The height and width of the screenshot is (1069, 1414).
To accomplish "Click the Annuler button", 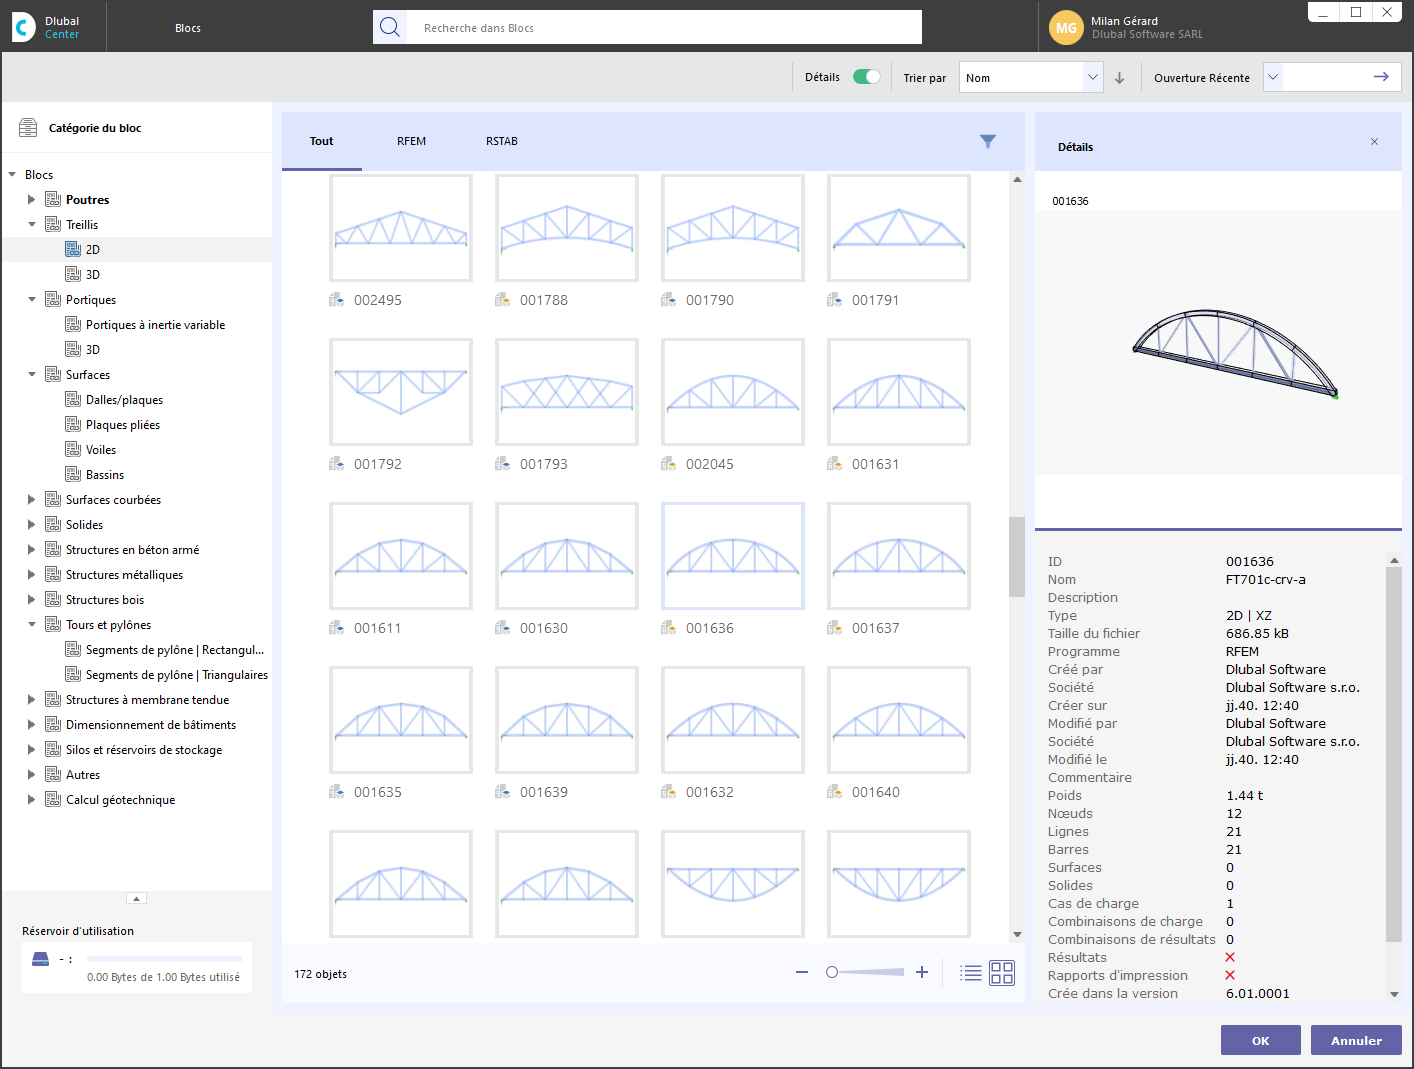I will point(1356,1040).
